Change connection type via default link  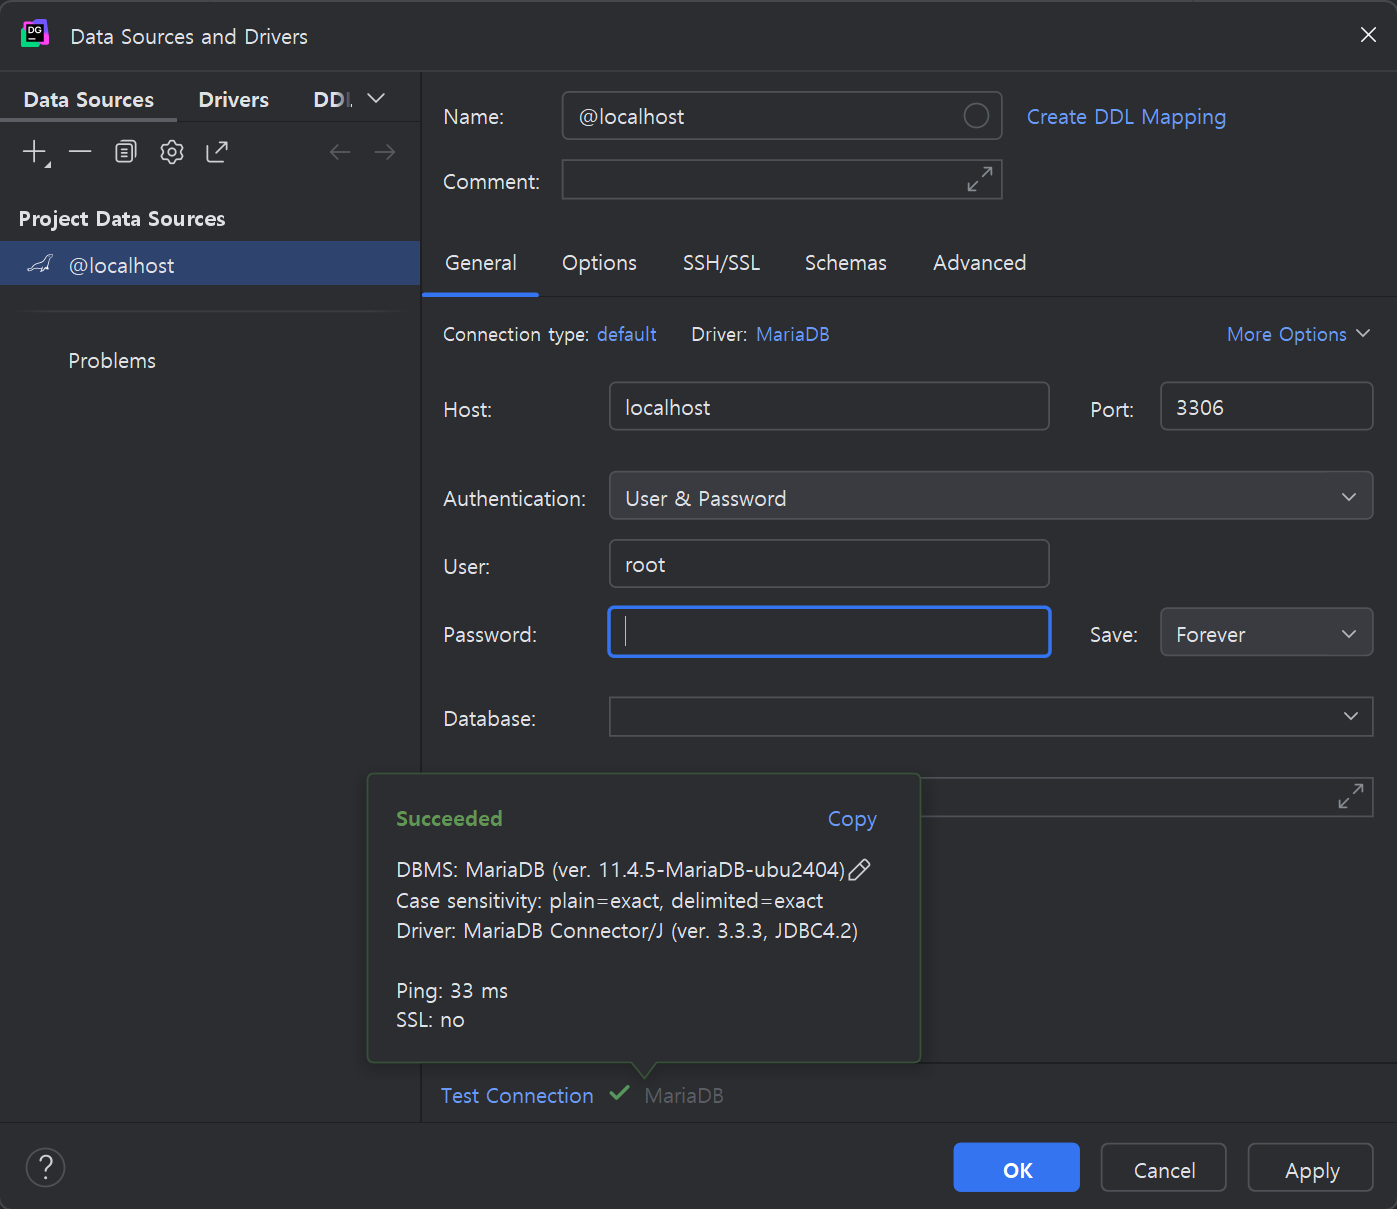click(627, 334)
